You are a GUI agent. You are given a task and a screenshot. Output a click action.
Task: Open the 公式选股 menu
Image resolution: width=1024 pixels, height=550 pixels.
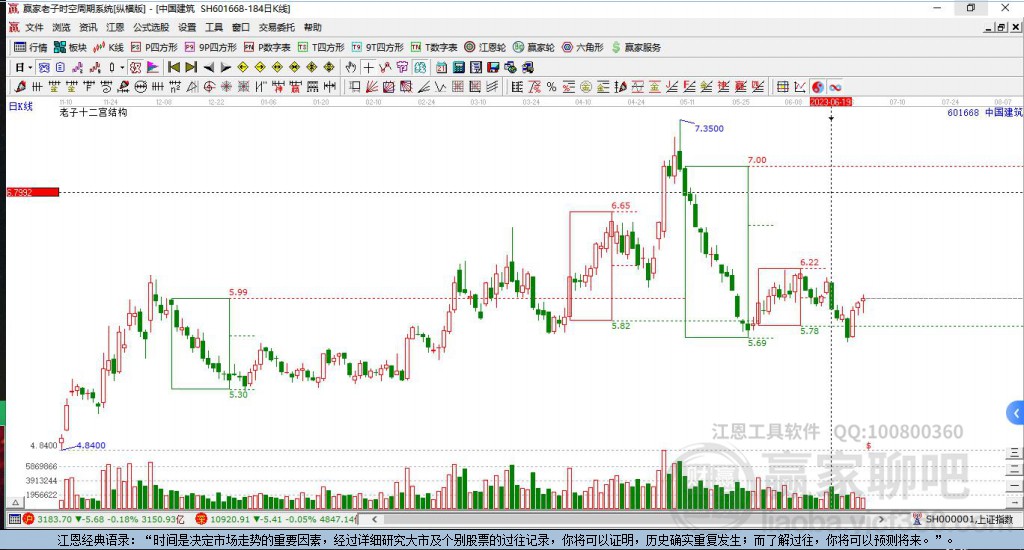coord(150,28)
